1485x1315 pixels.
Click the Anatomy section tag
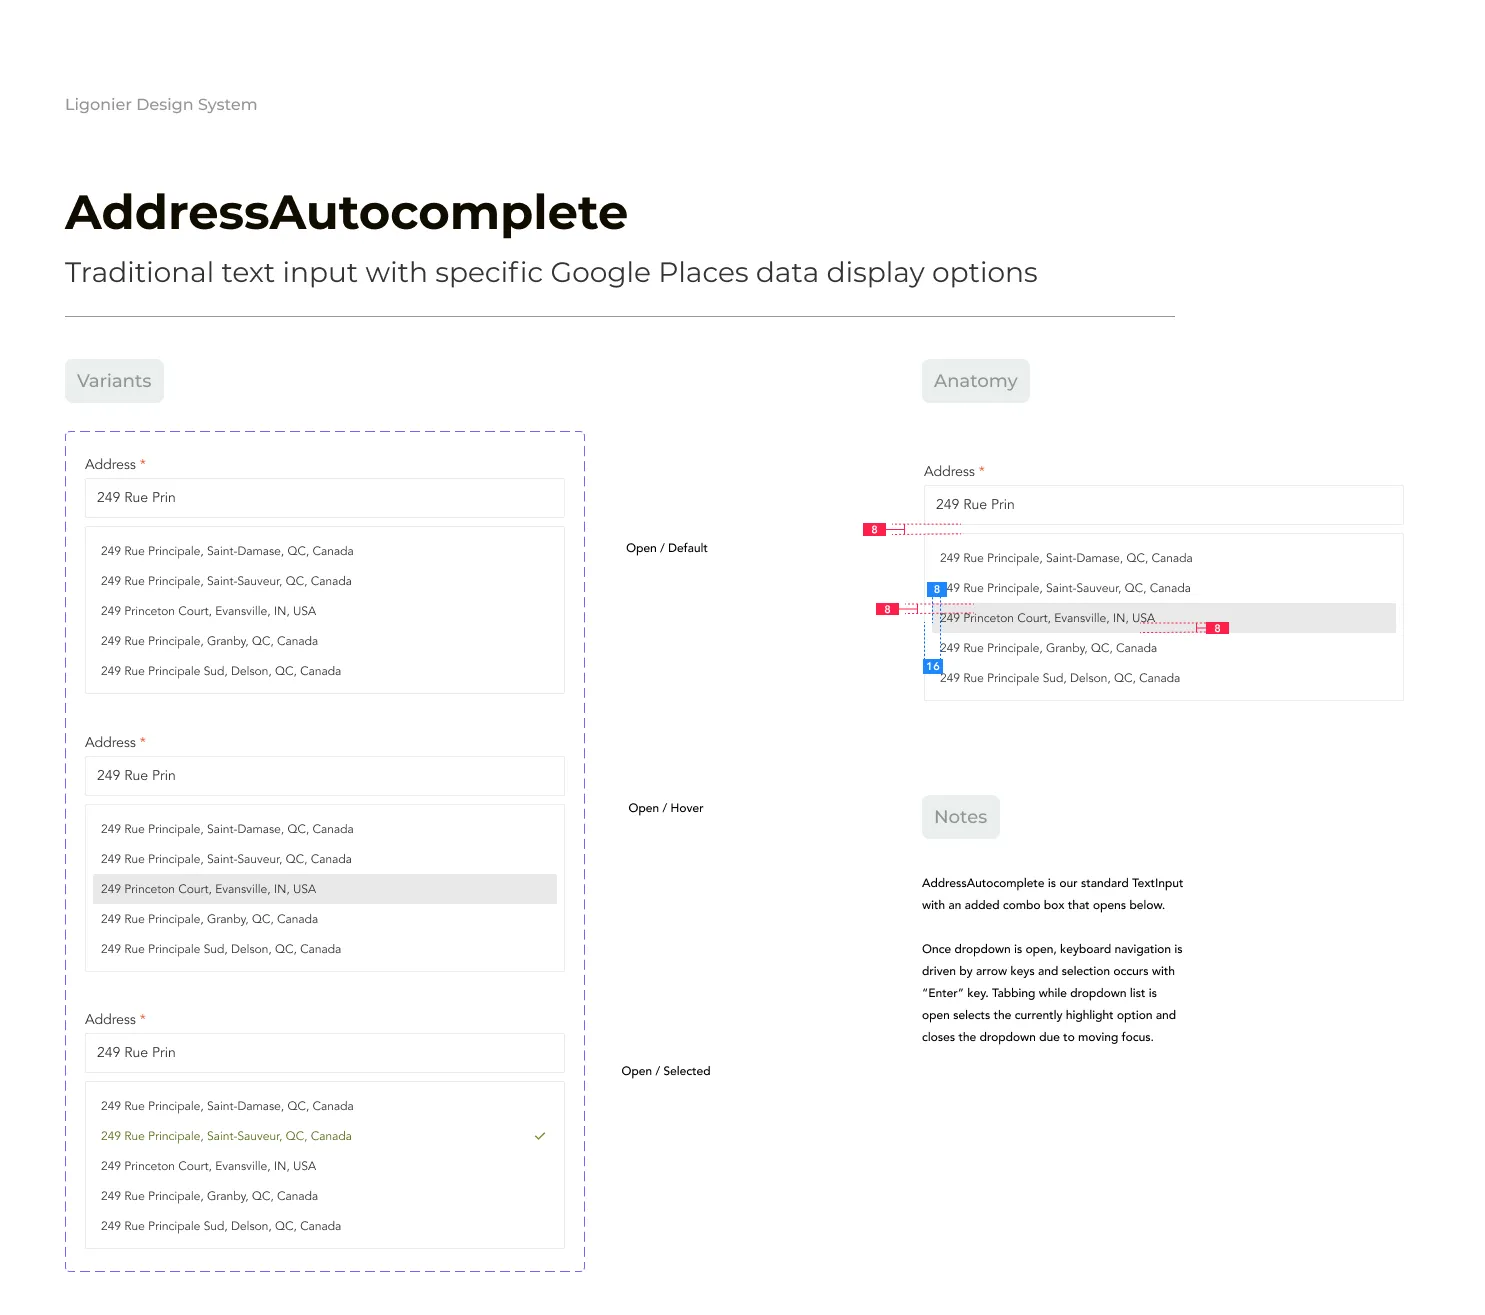(x=975, y=381)
